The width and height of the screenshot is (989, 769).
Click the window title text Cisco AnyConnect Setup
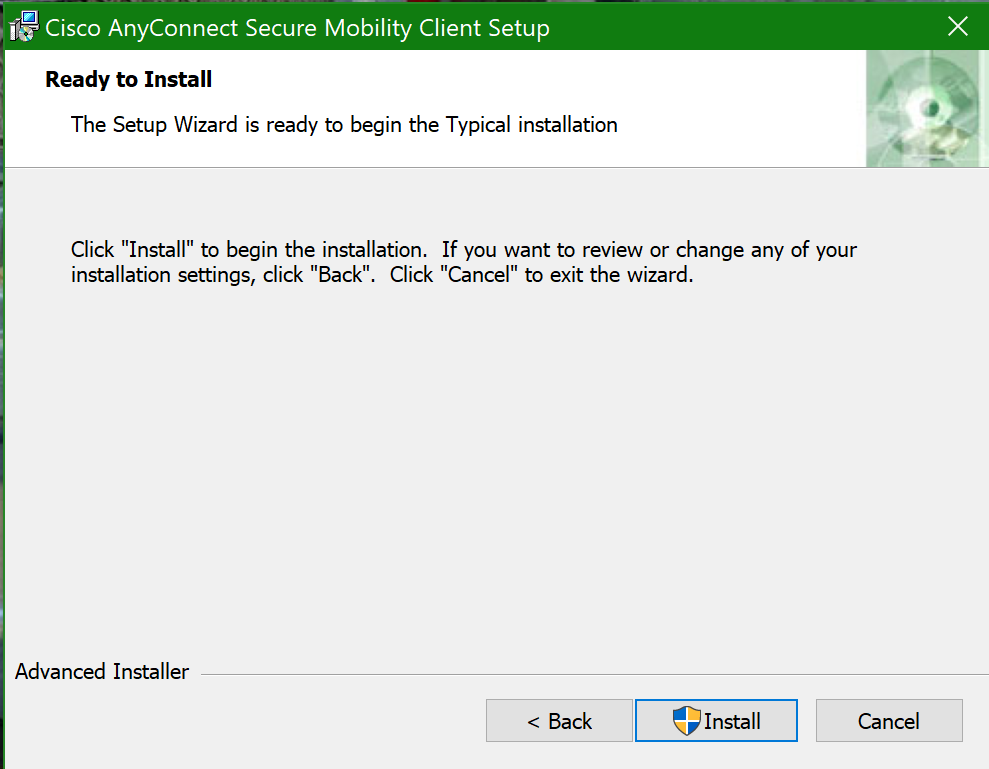pyautogui.click(x=297, y=28)
